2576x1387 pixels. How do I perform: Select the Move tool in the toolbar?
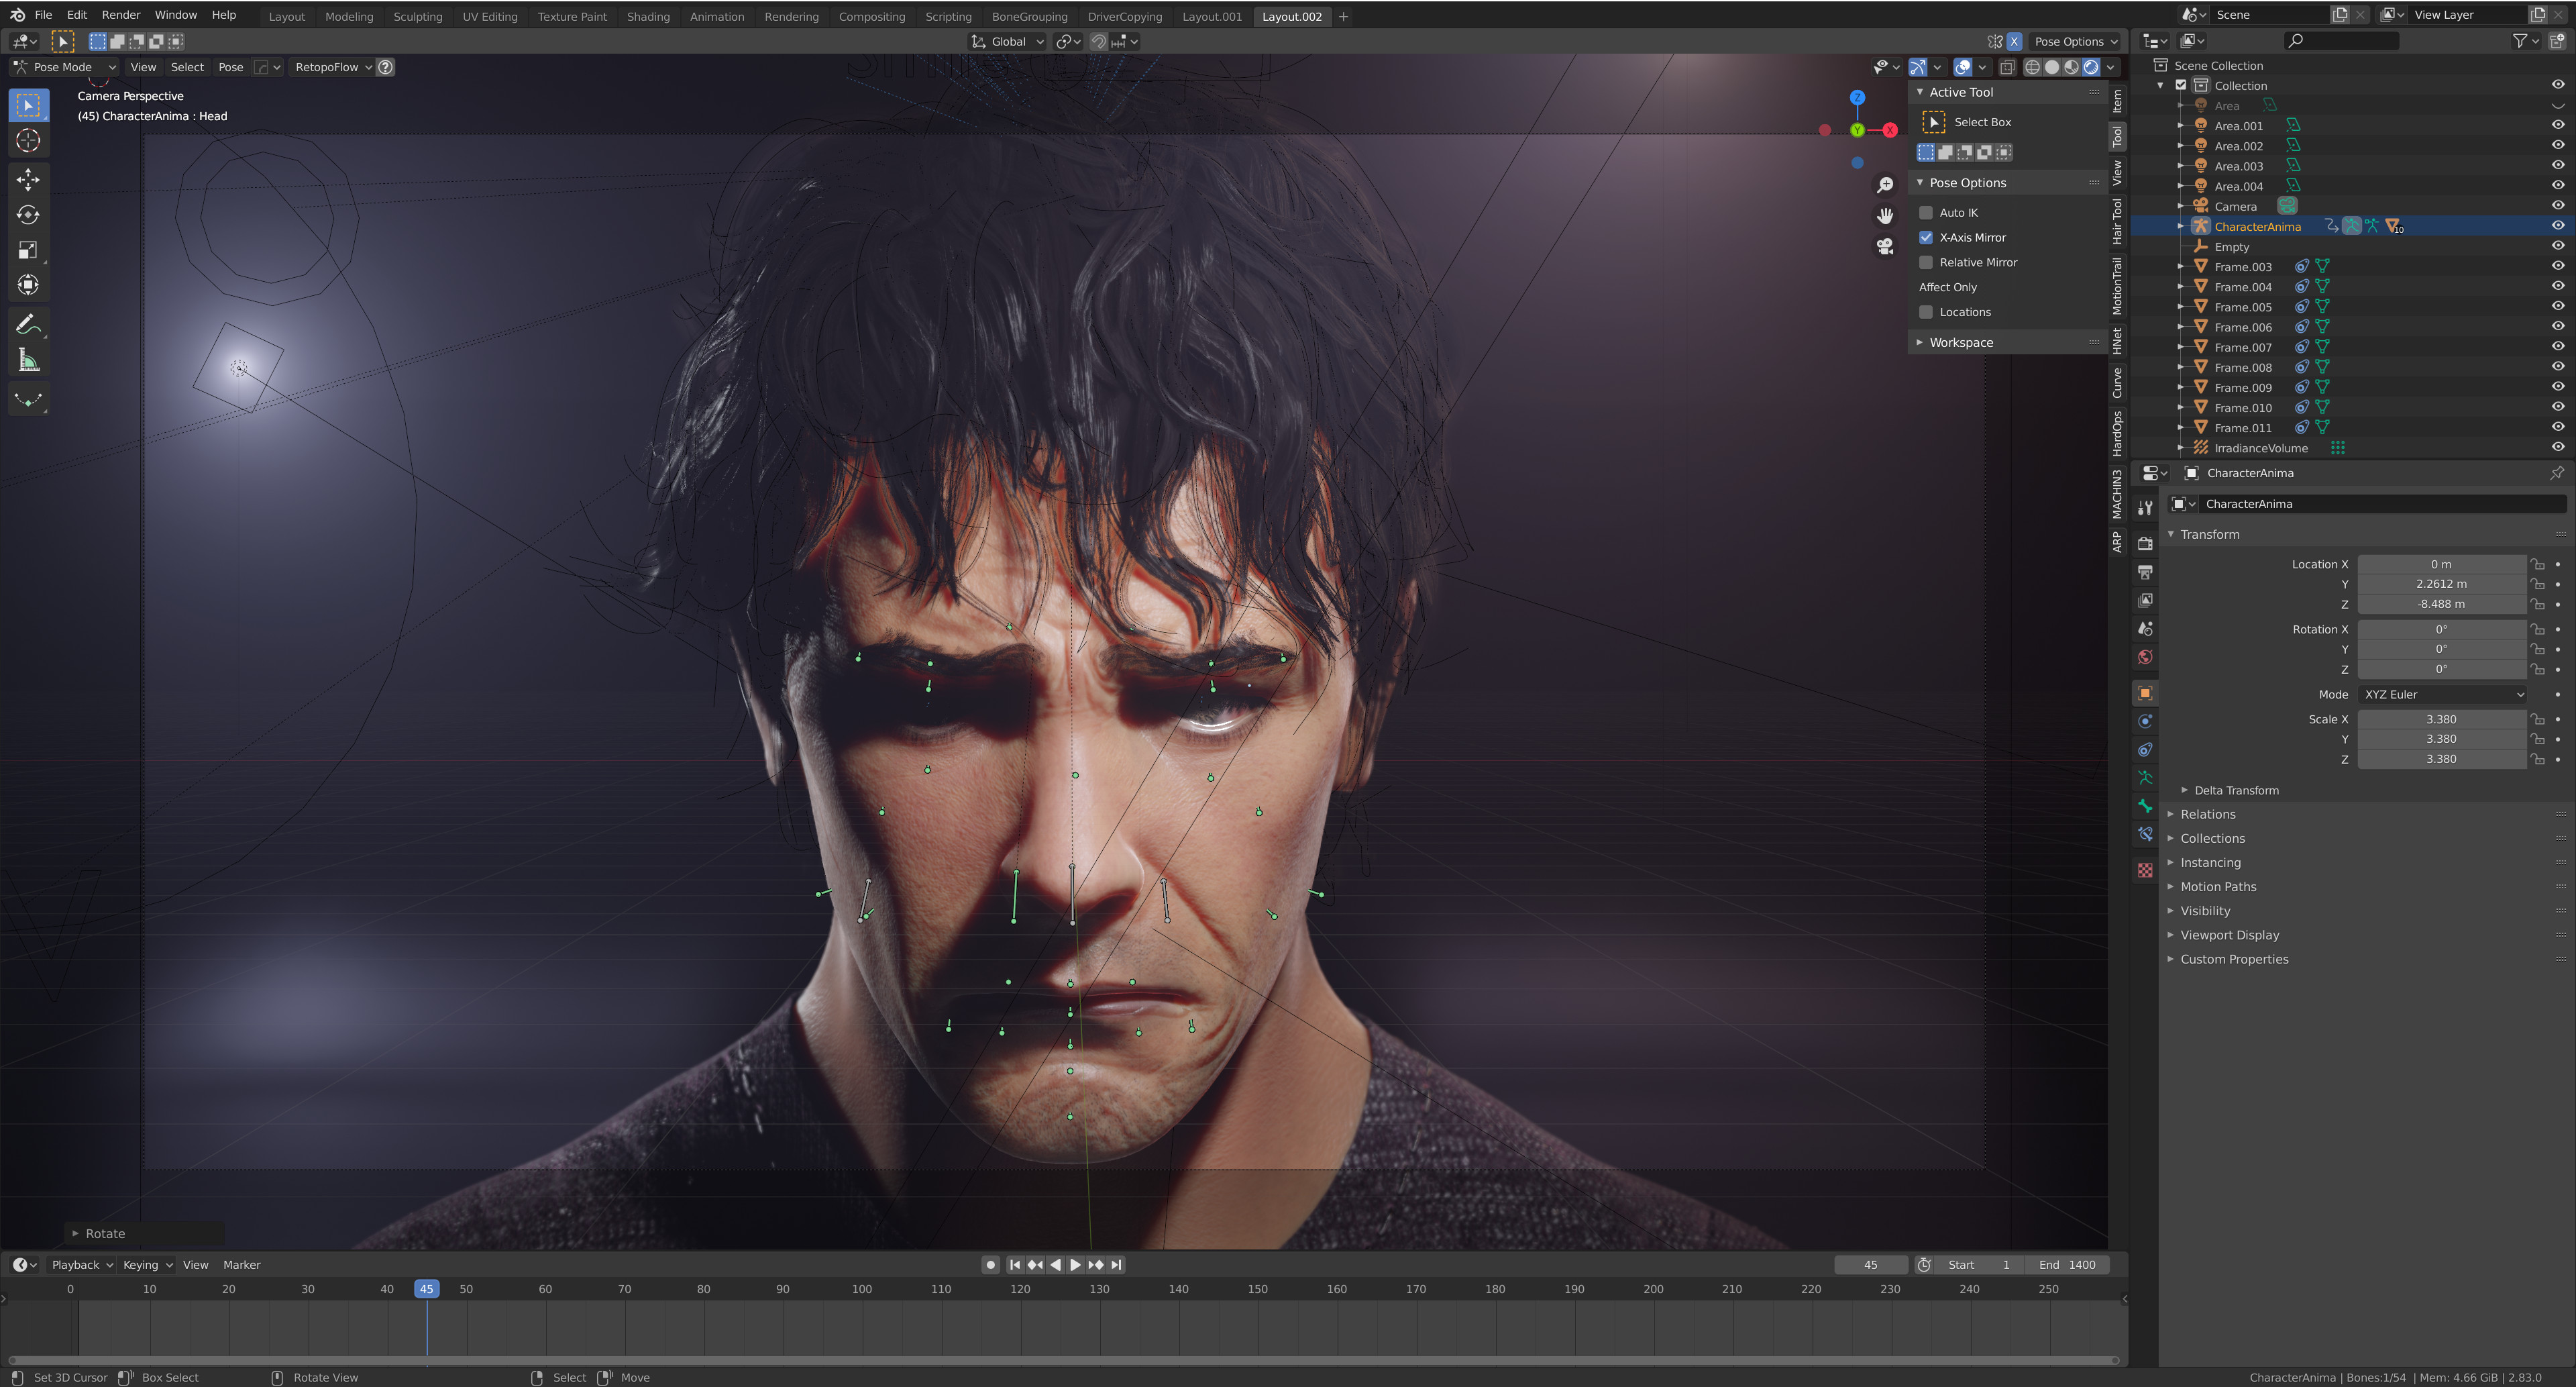click(x=28, y=179)
